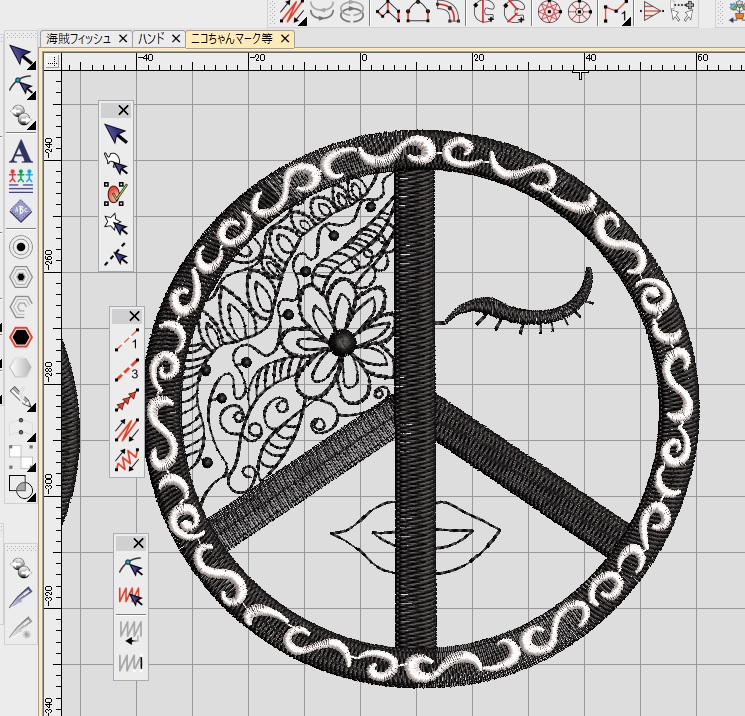Viewport: 745px width, 716px height.
Task: Open the colorful people team names tool
Action: (x=20, y=181)
